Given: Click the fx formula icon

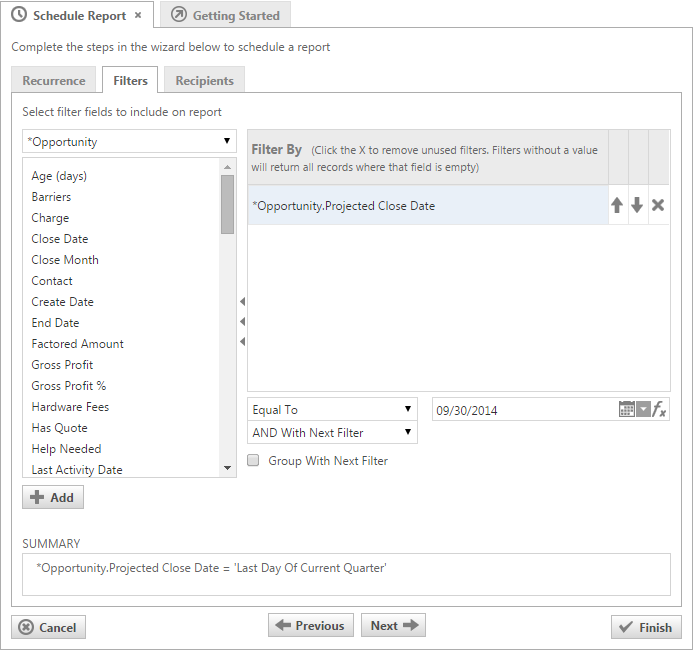Looking at the screenshot, I should pyautogui.click(x=660, y=410).
